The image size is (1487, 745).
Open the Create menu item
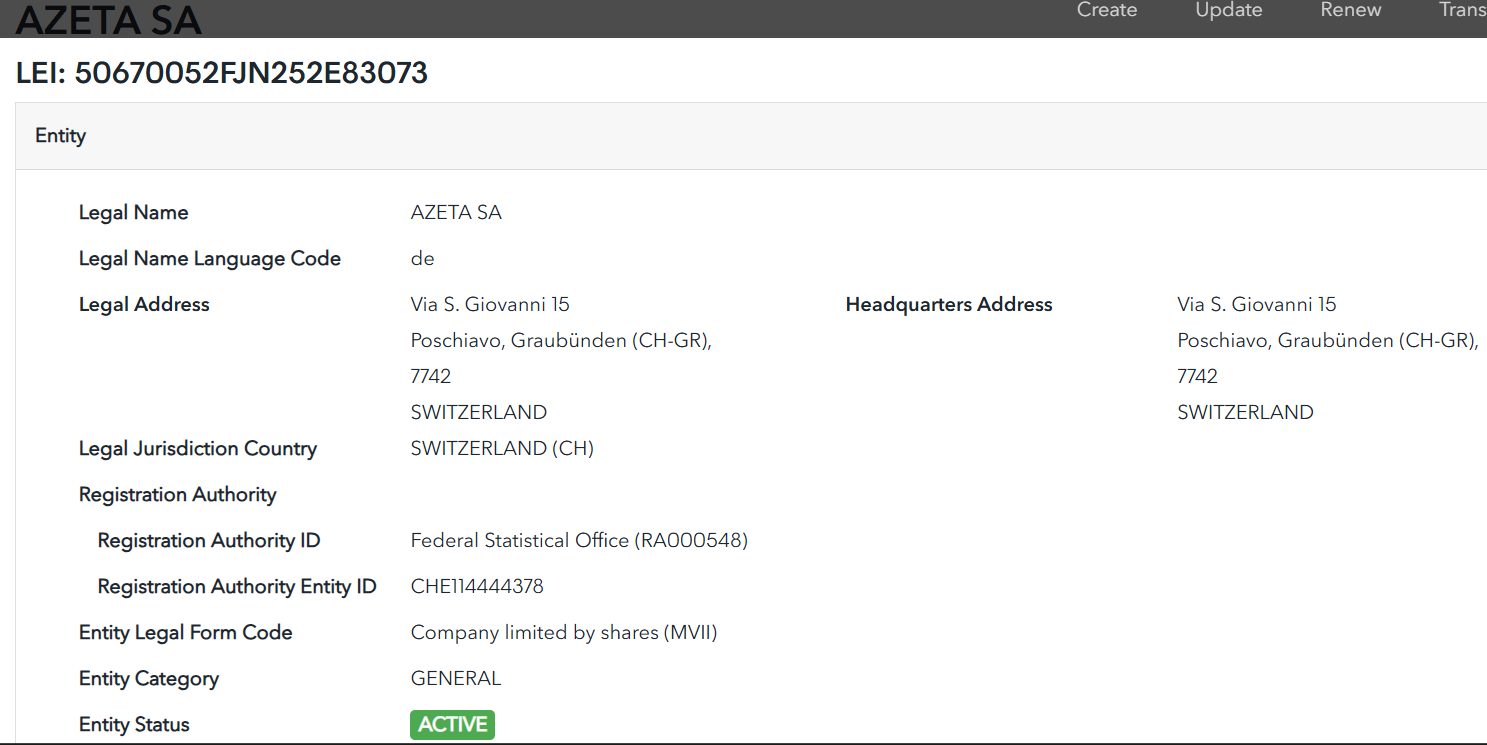tap(1106, 10)
